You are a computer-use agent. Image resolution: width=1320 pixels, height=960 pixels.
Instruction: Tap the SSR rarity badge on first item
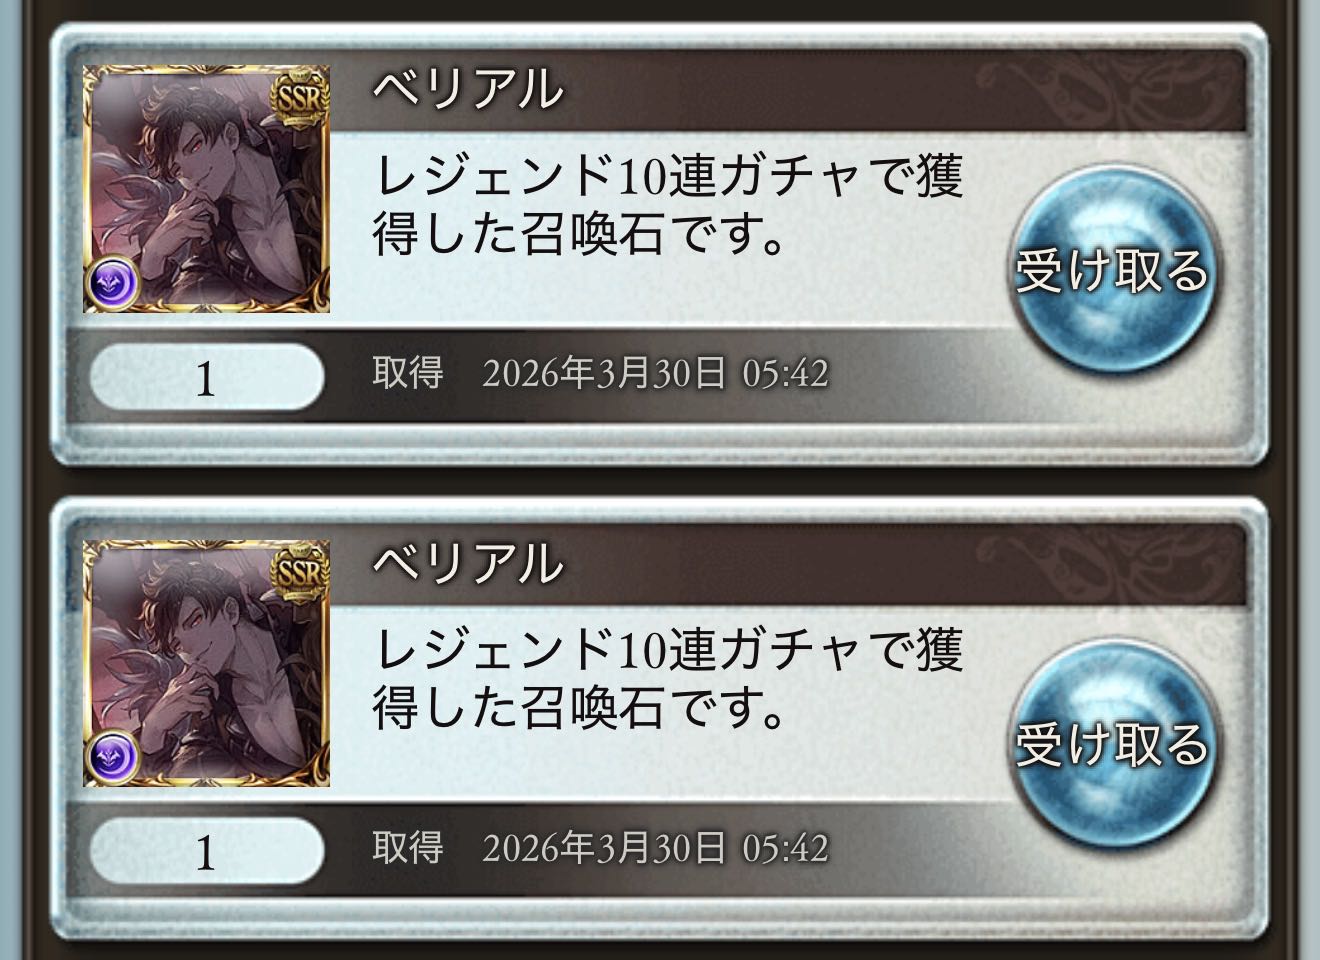tap(300, 97)
